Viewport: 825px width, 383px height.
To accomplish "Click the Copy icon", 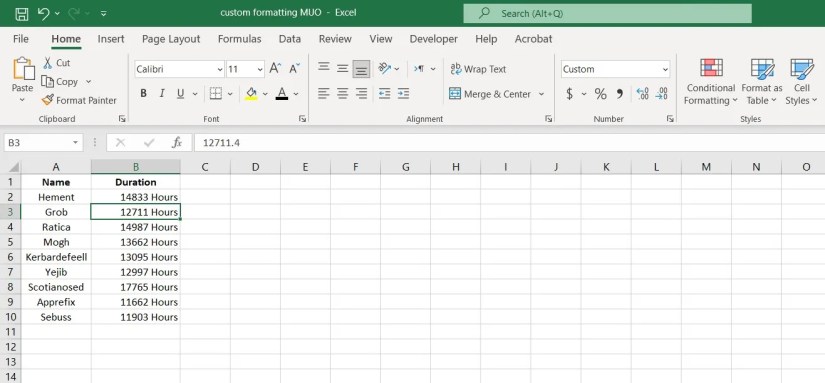I will (x=48, y=82).
